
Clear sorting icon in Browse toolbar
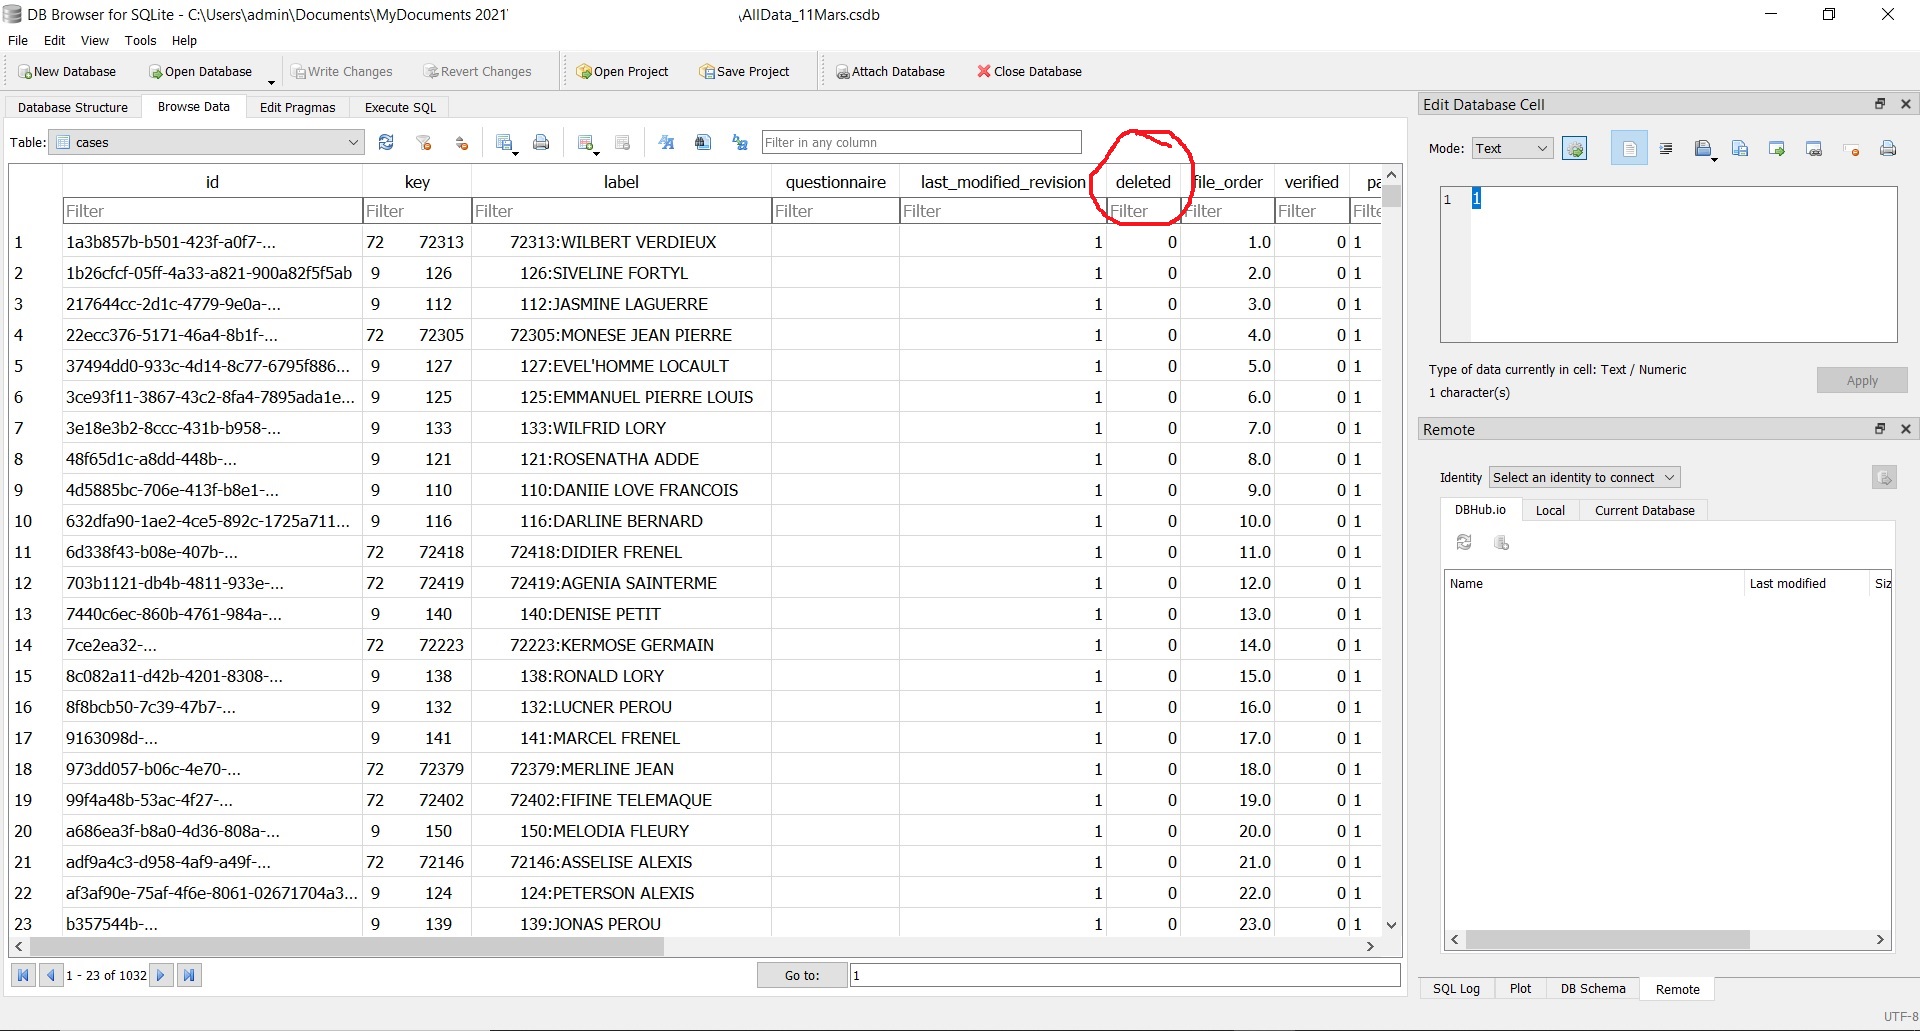click(461, 143)
